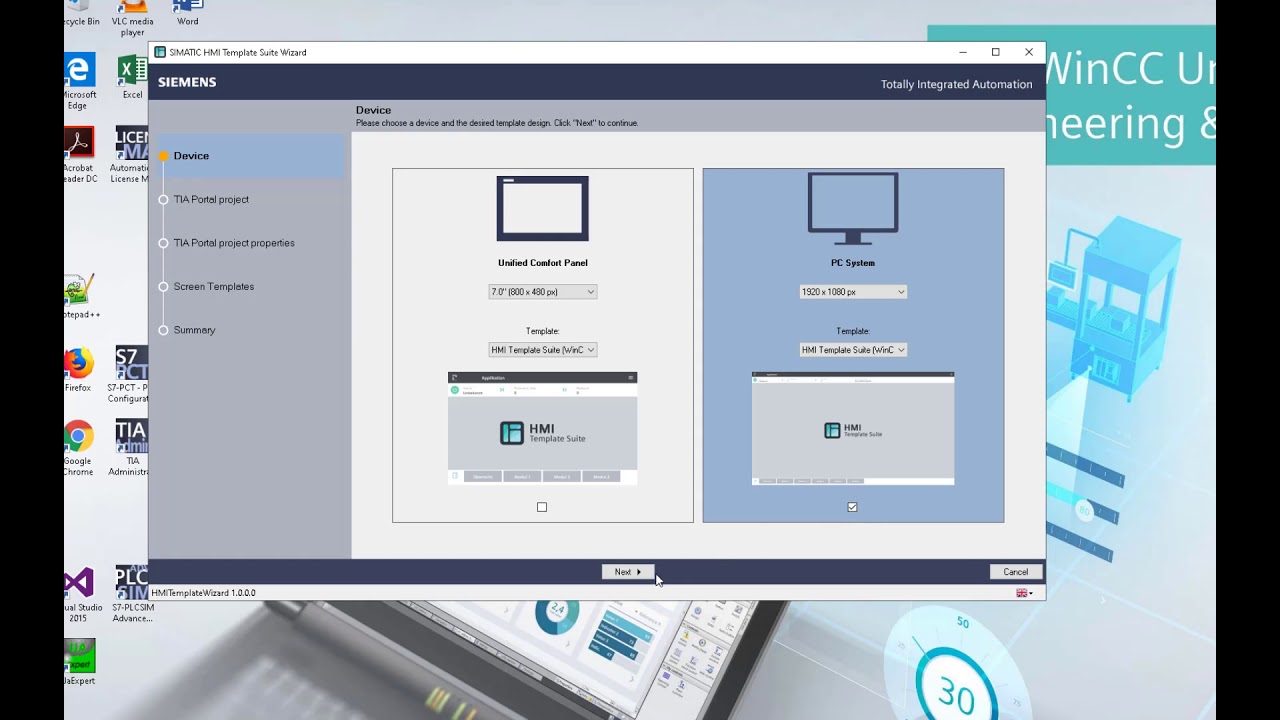Open TIA Administrator desktop icon
This screenshot has height=720, width=1280.
click(130, 448)
